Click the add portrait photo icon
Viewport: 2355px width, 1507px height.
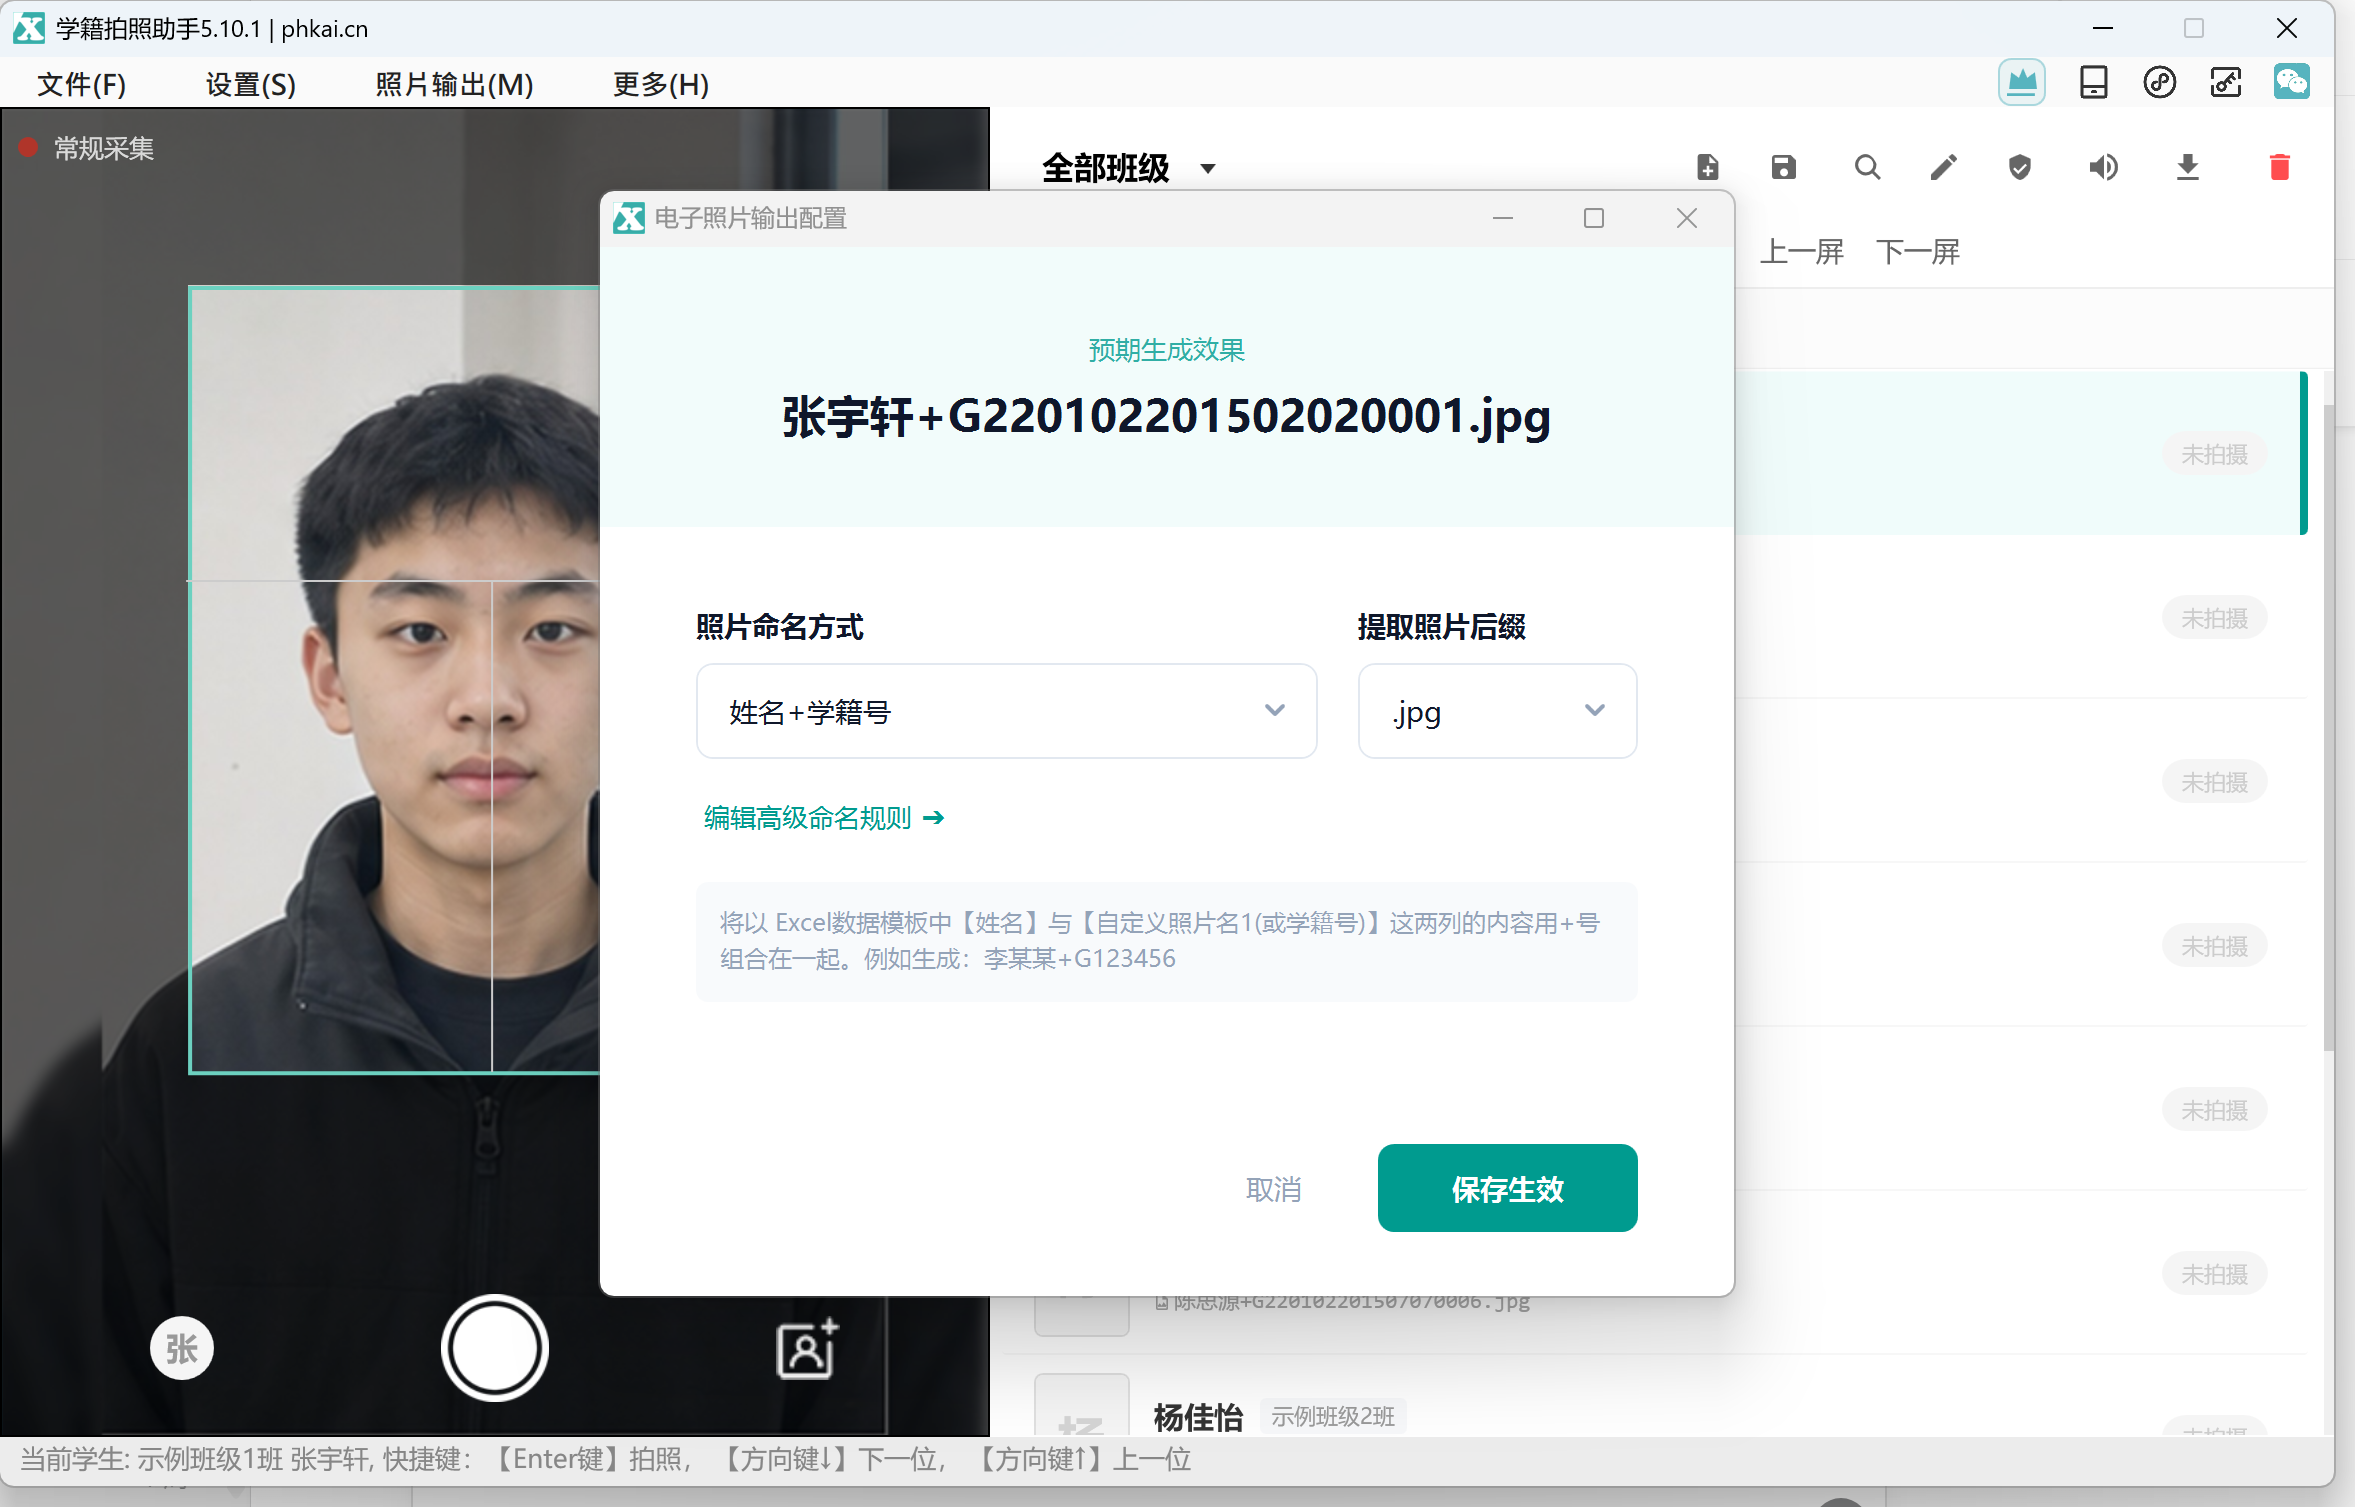(x=807, y=1349)
